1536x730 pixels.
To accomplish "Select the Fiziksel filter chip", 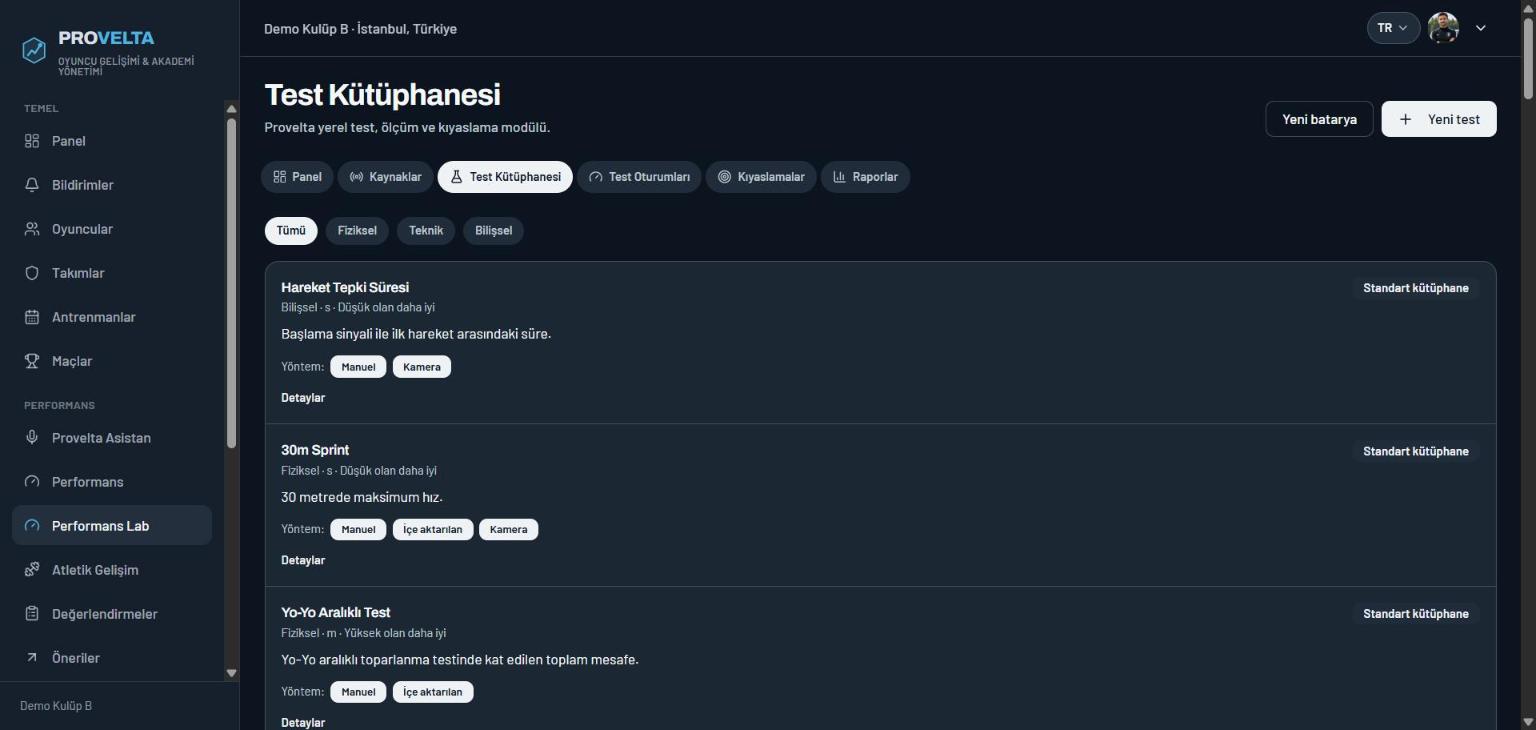I will click(357, 231).
